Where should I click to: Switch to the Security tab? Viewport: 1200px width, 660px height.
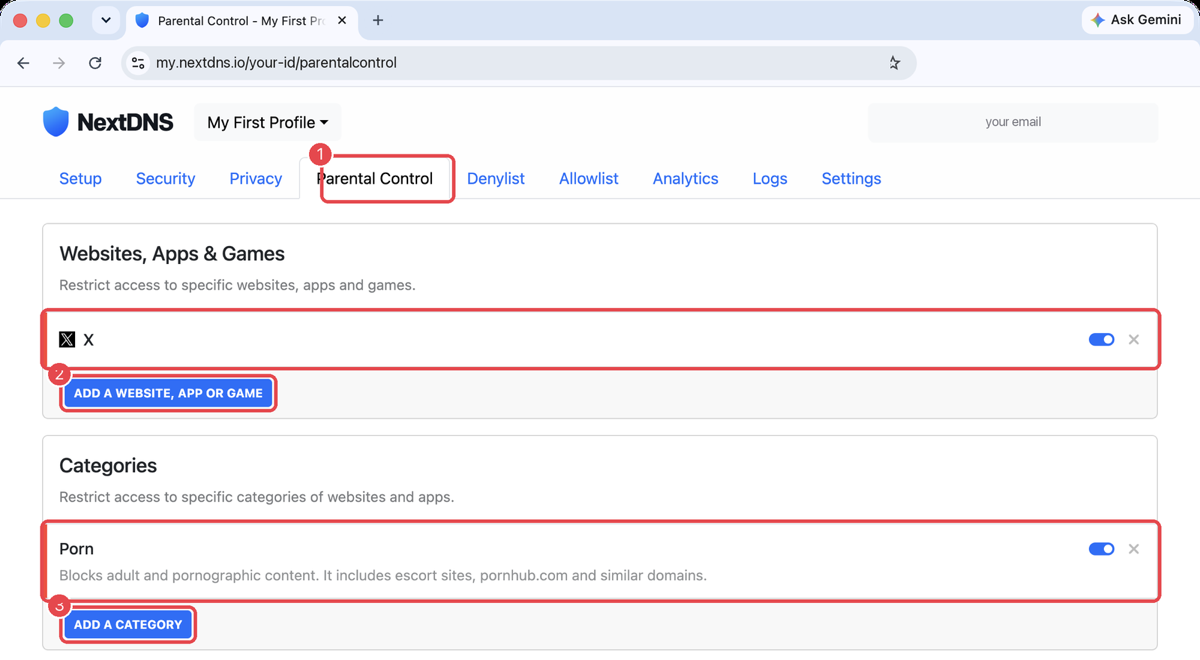[x=165, y=179]
